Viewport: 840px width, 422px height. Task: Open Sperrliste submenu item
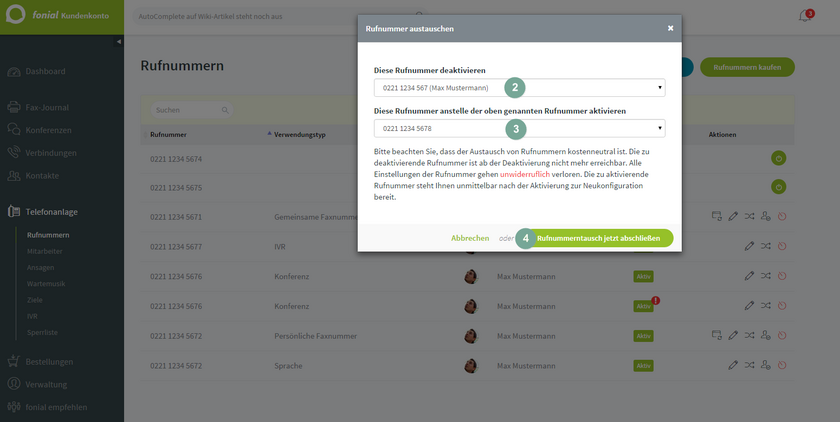[x=42, y=333]
